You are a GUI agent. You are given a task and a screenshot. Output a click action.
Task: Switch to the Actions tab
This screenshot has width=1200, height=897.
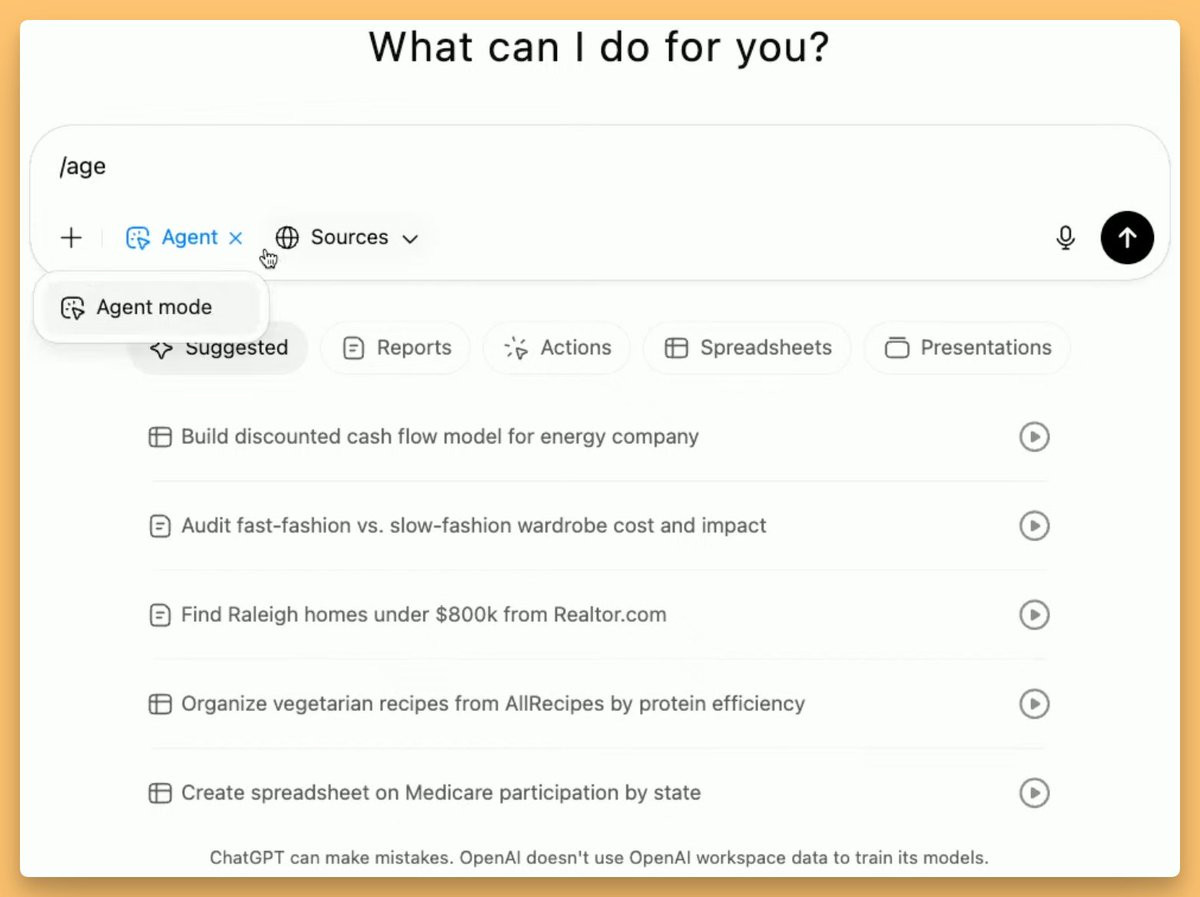coord(557,348)
